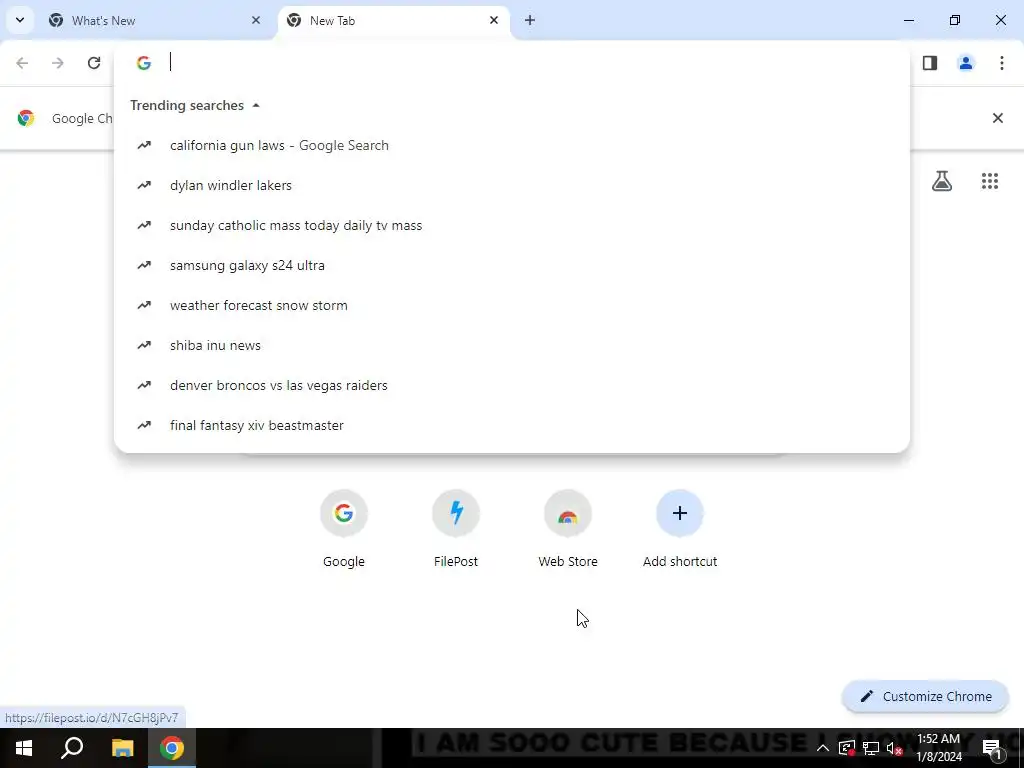
Task: Open the Windows Start menu
Action: [24, 748]
